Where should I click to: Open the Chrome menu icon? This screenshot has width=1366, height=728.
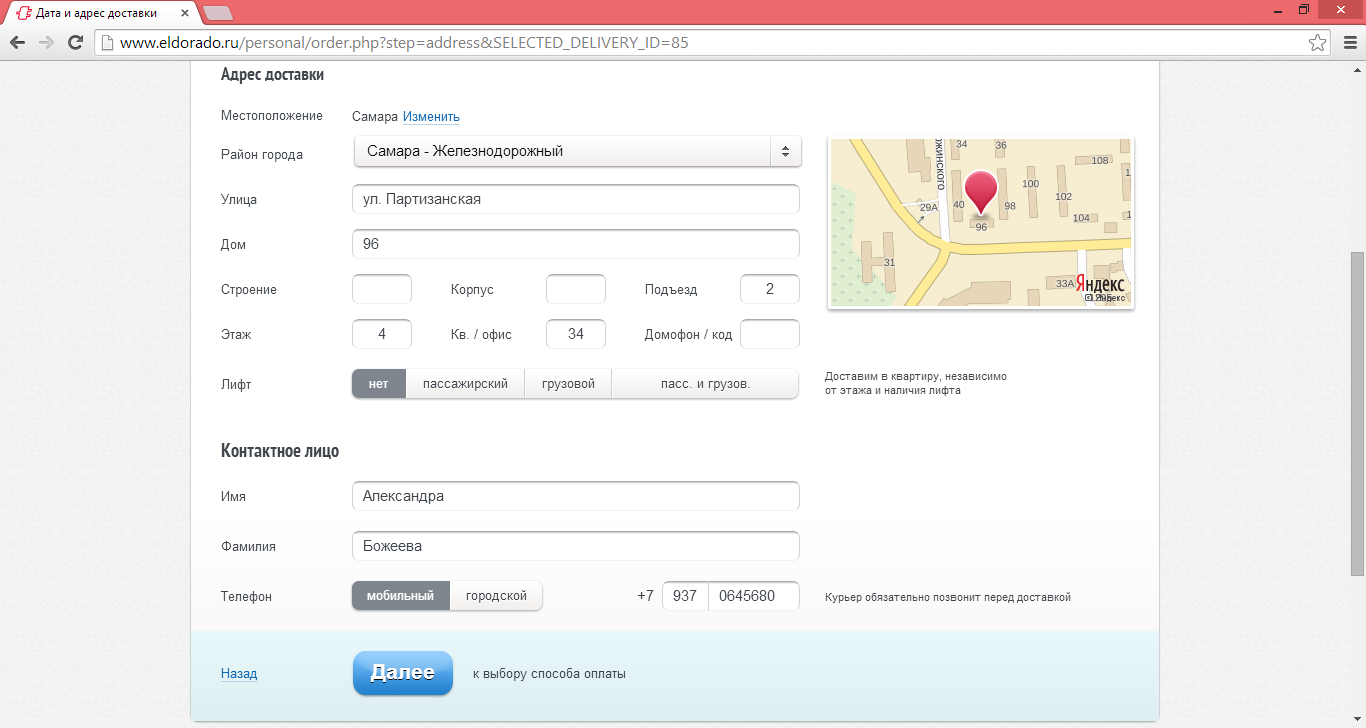coord(1346,43)
